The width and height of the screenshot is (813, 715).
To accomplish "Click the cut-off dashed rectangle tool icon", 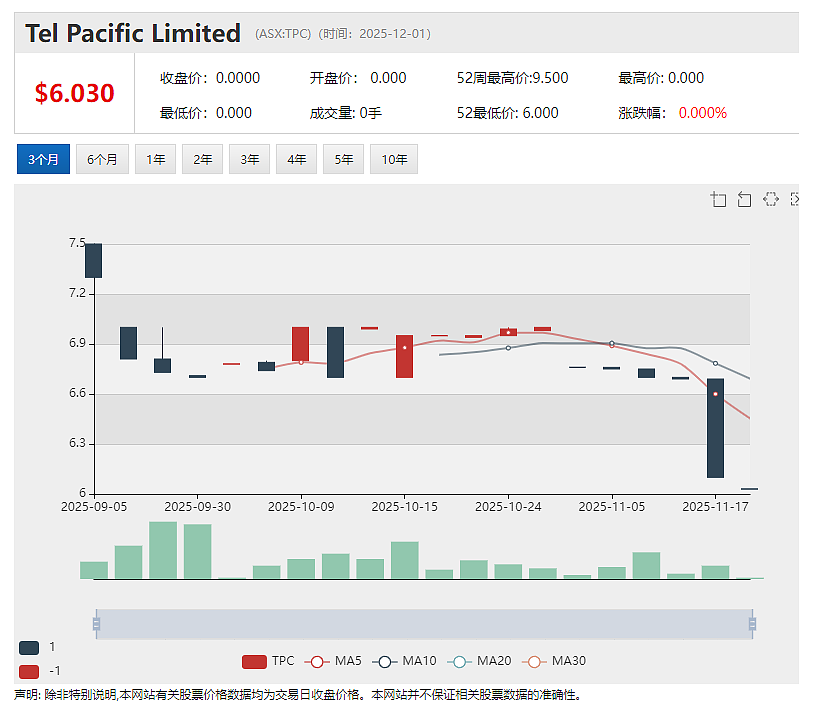I will click(x=794, y=199).
